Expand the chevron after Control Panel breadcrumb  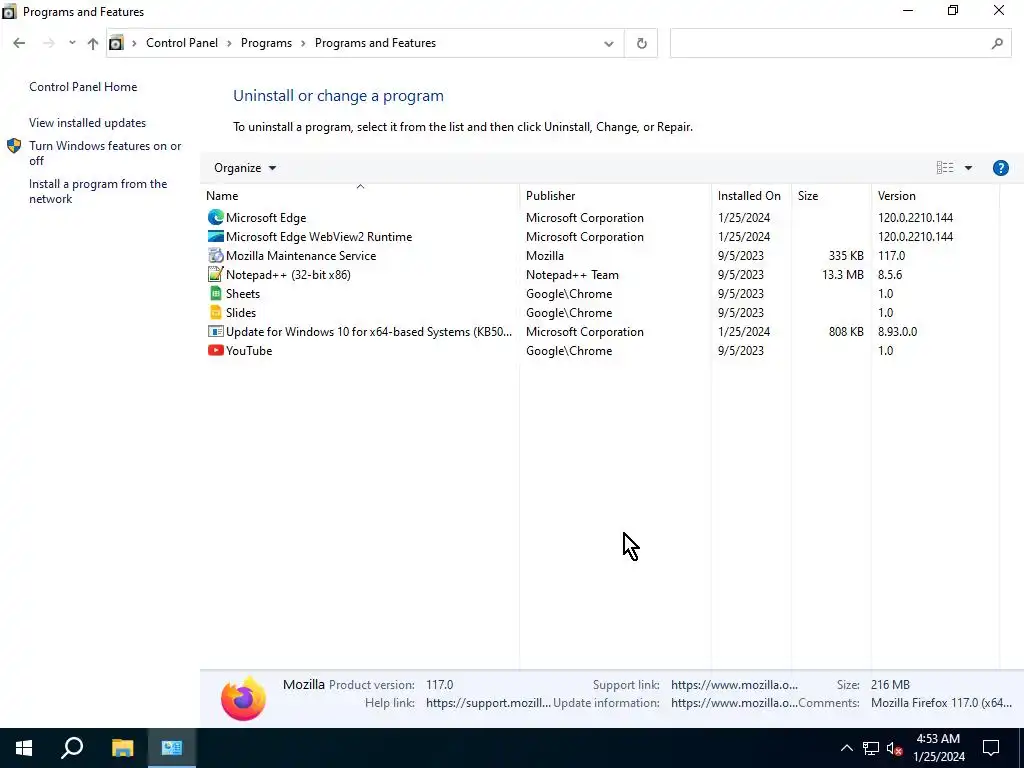pos(229,43)
